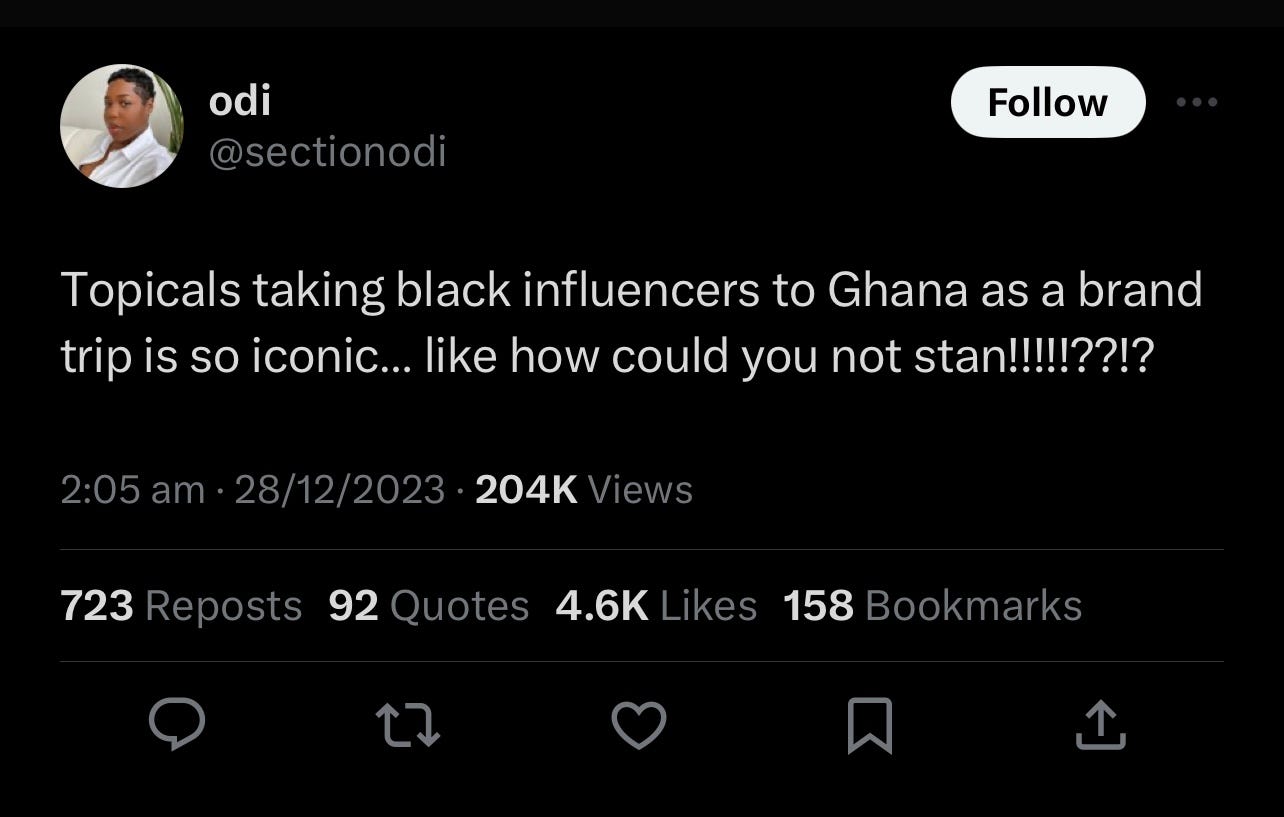Like the tweet with the heart icon

(638, 725)
